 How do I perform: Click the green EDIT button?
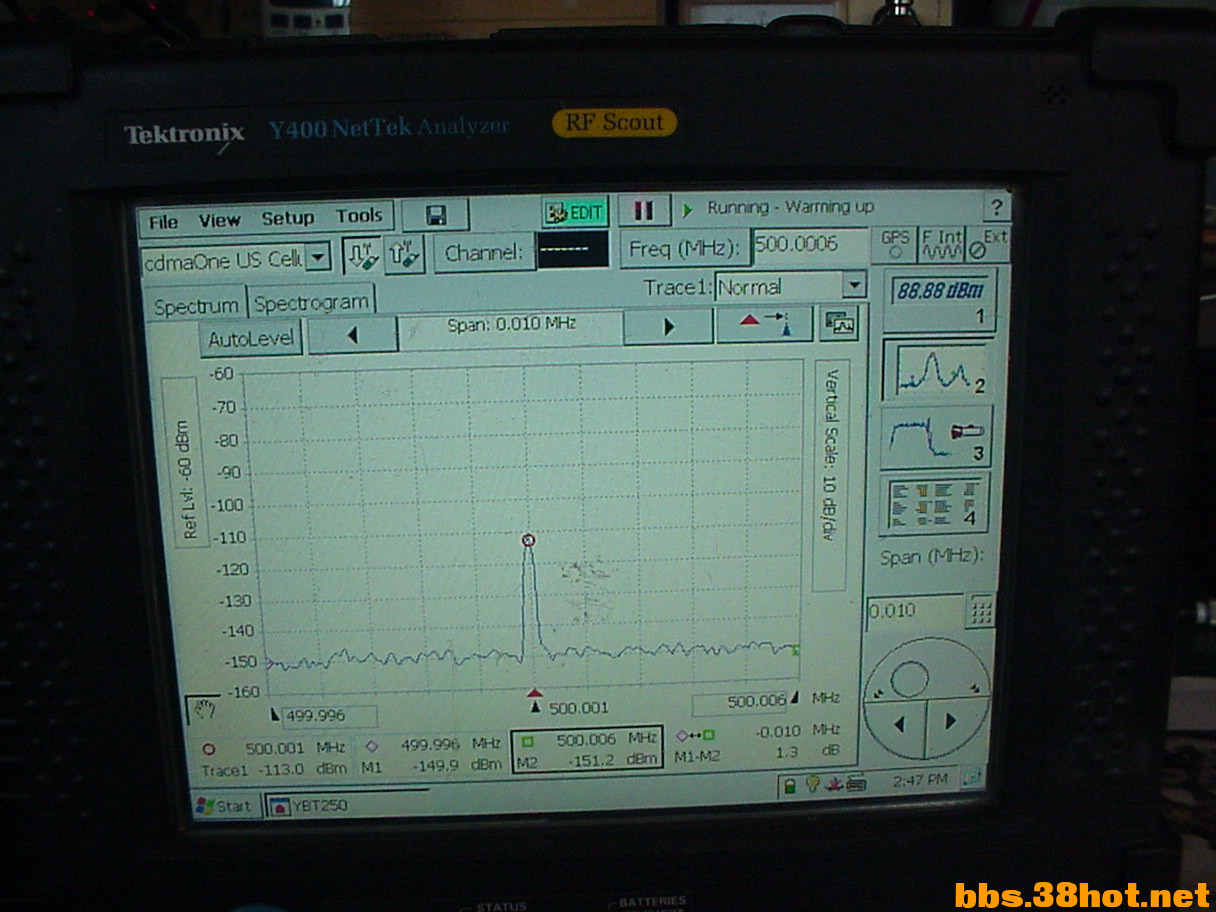575,211
